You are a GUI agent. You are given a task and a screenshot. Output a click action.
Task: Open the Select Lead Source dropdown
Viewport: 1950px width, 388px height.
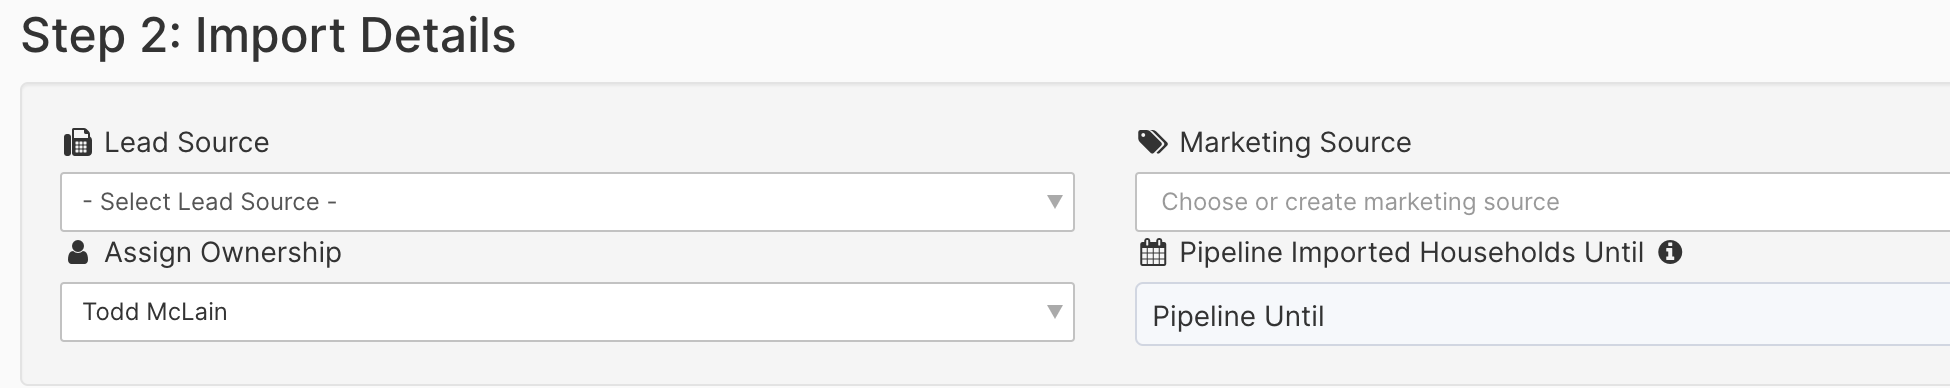567,202
